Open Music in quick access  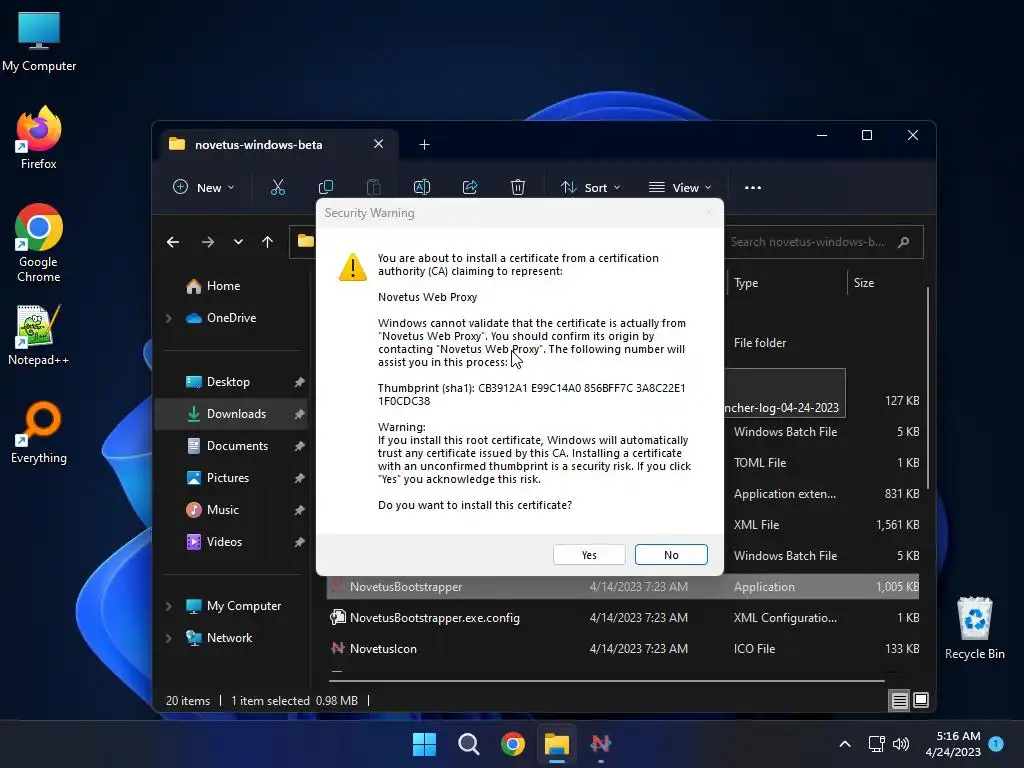222,510
